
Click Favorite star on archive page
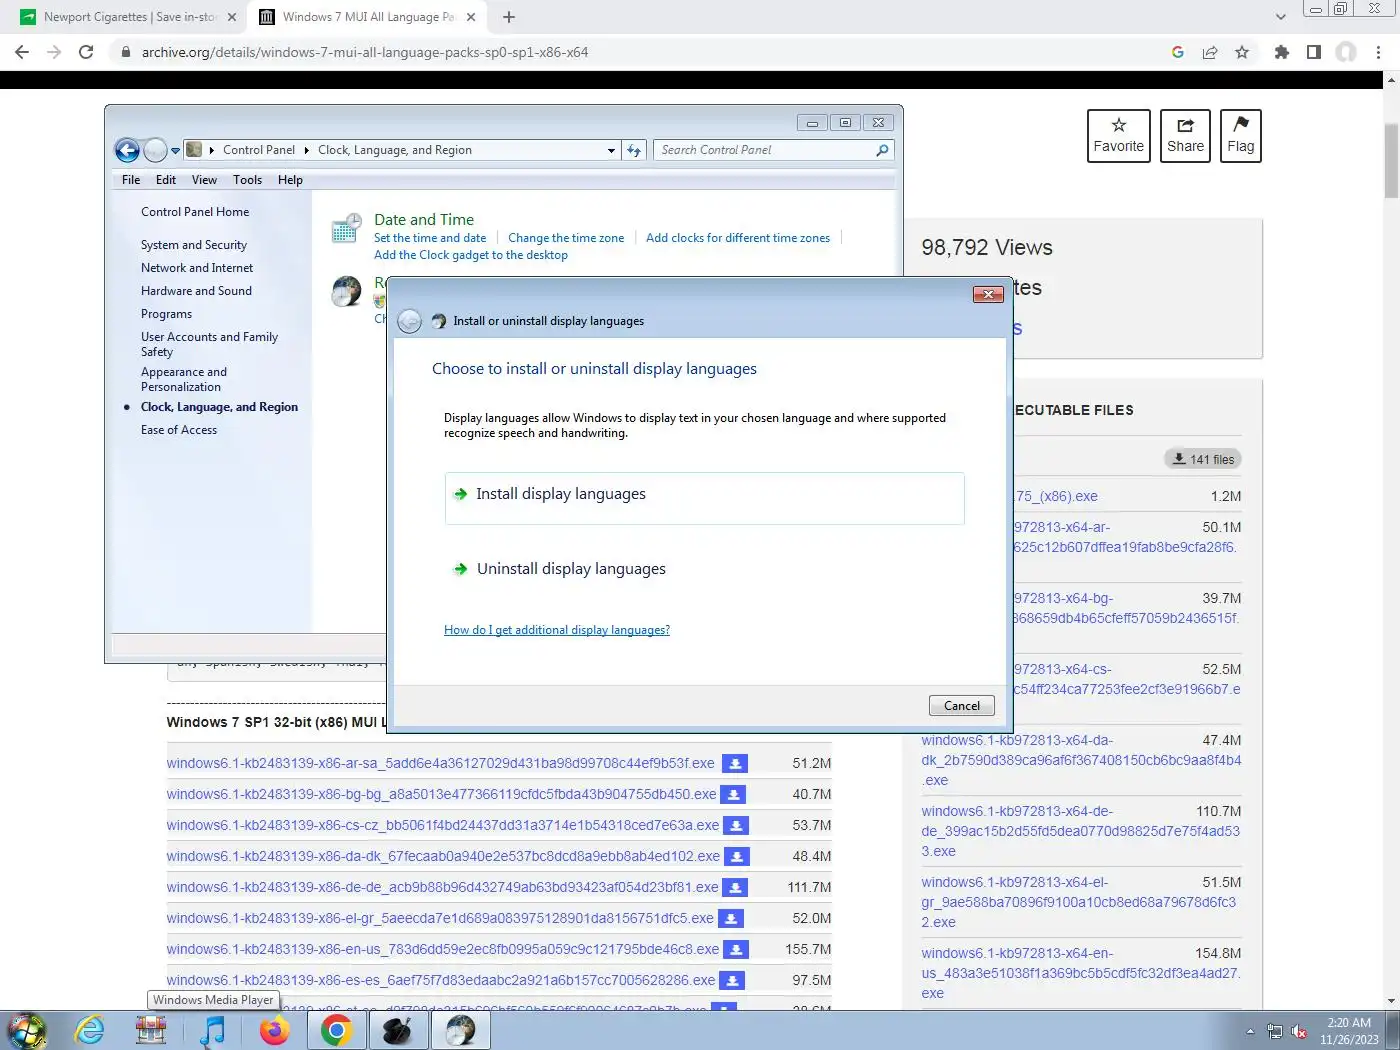(x=1119, y=136)
